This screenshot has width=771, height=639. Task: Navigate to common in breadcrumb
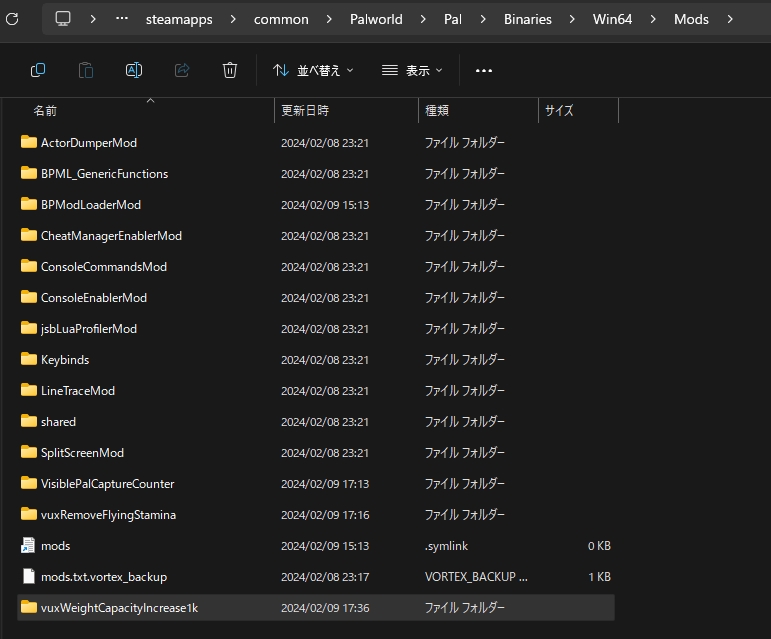[281, 19]
